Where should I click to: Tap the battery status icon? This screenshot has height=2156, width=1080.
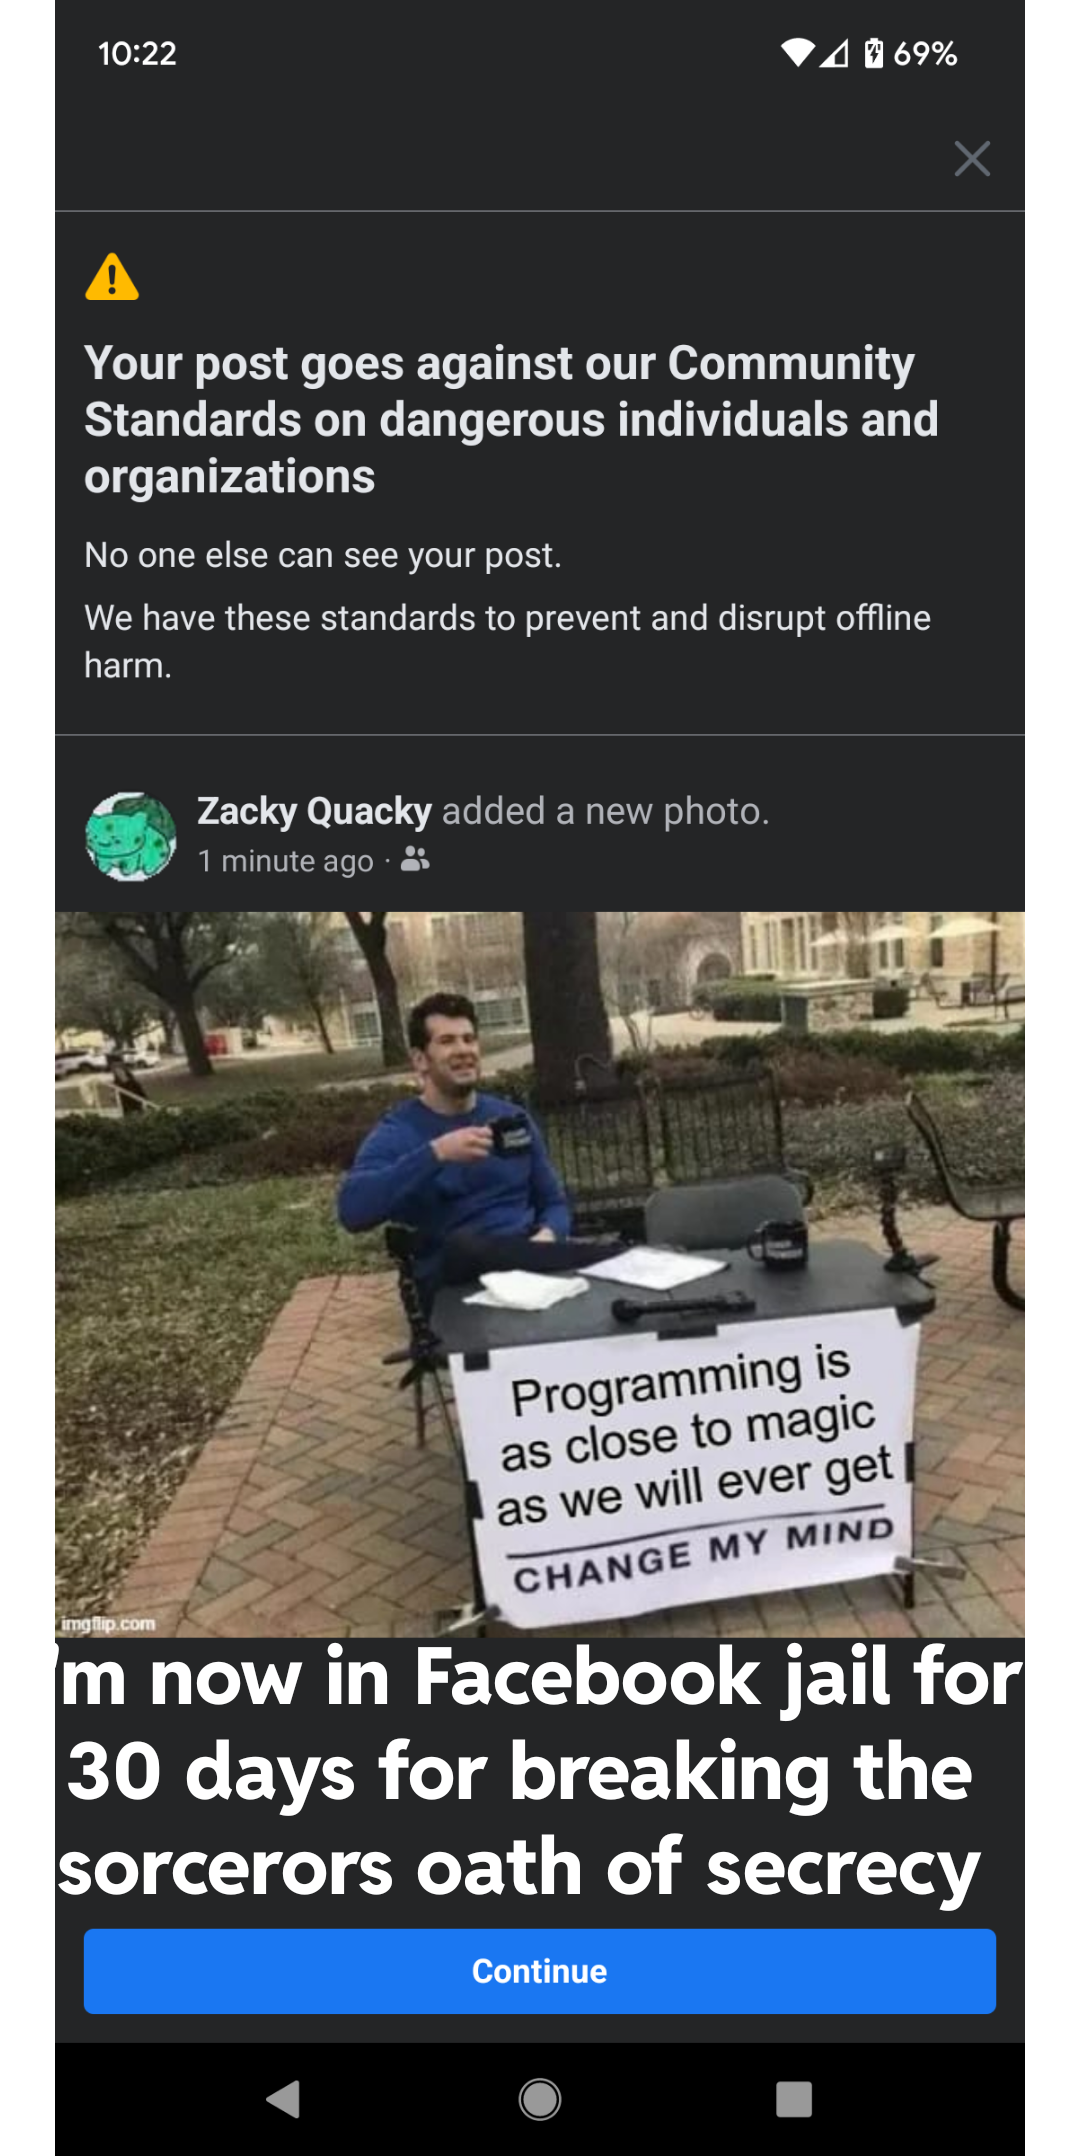pos(874,53)
